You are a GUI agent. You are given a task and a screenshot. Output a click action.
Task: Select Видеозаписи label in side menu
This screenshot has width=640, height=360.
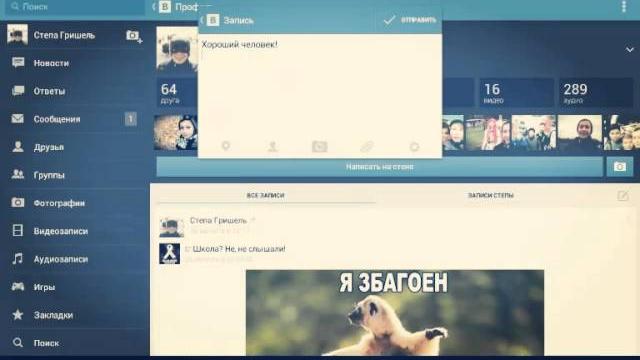[x=61, y=231]
